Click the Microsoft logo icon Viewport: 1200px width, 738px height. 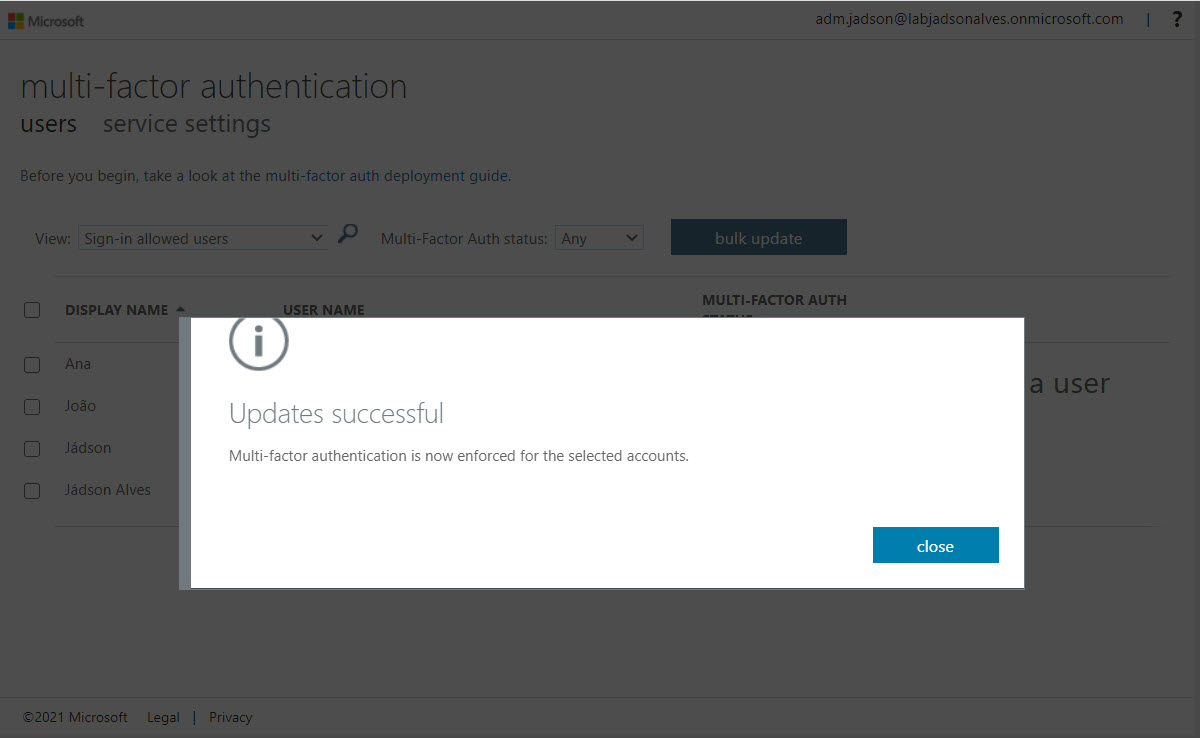[x=16, y=20]
